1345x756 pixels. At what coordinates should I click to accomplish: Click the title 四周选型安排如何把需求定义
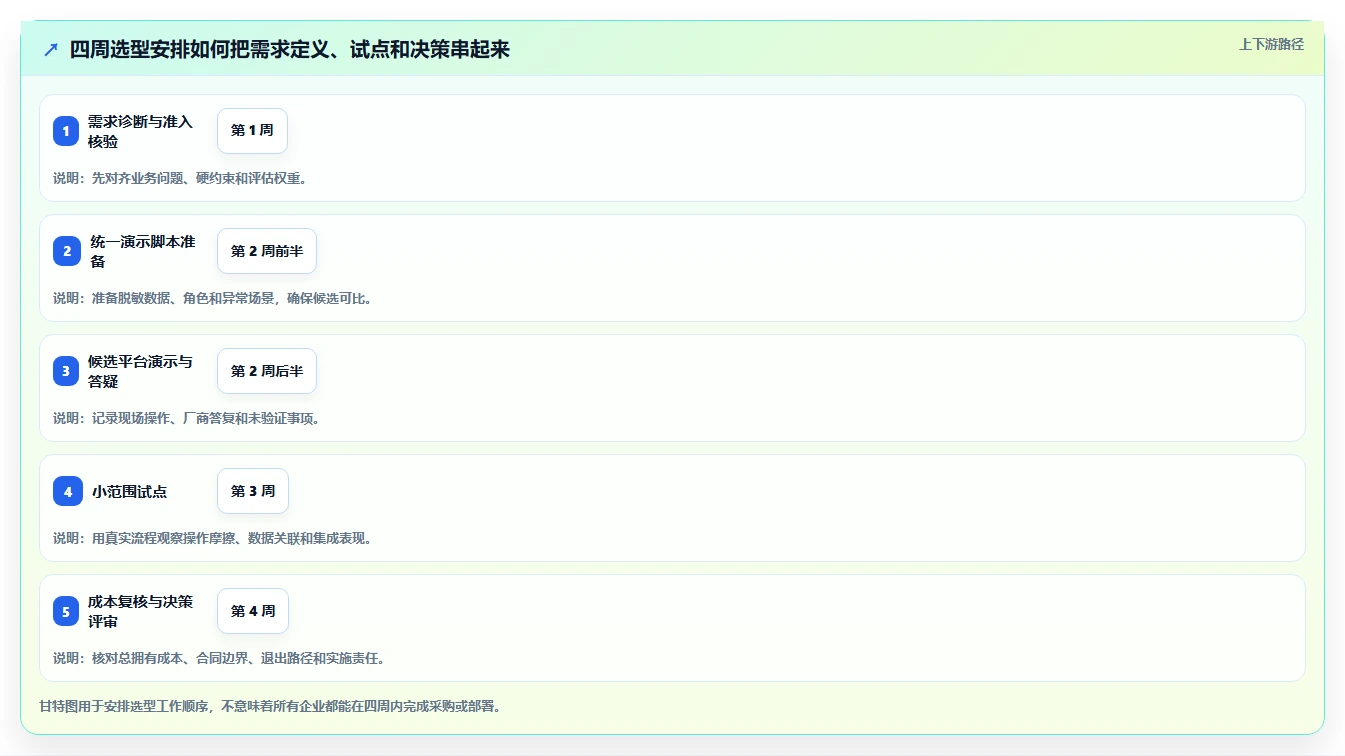(290, 49)
